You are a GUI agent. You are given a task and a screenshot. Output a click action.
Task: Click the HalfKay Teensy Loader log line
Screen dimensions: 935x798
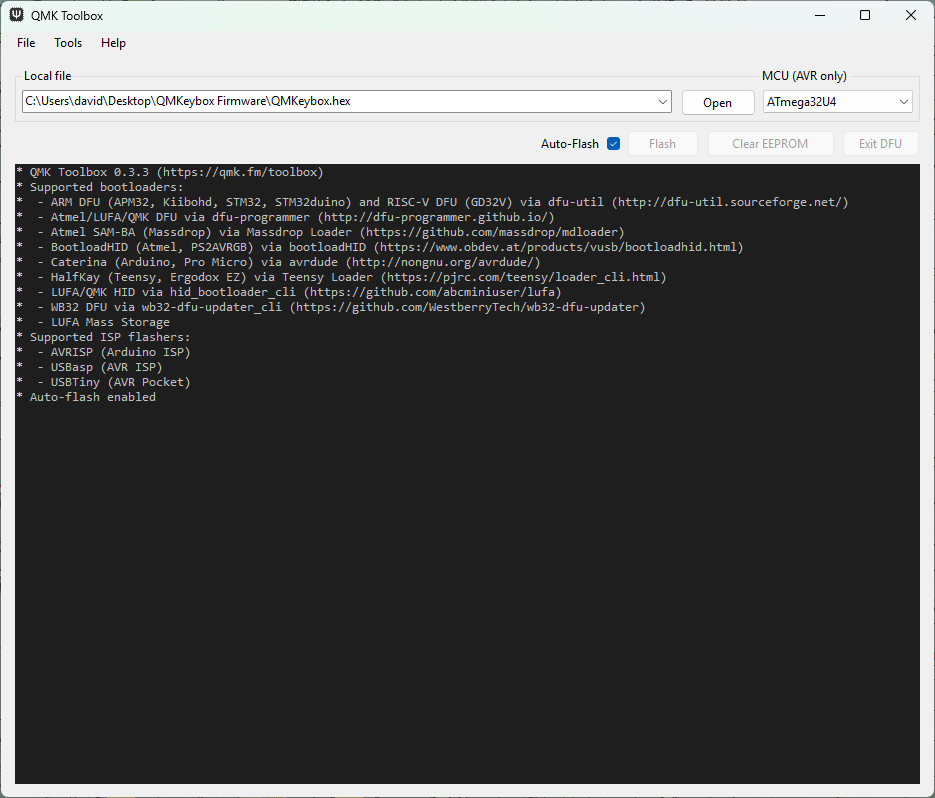[x=341, y=277]
